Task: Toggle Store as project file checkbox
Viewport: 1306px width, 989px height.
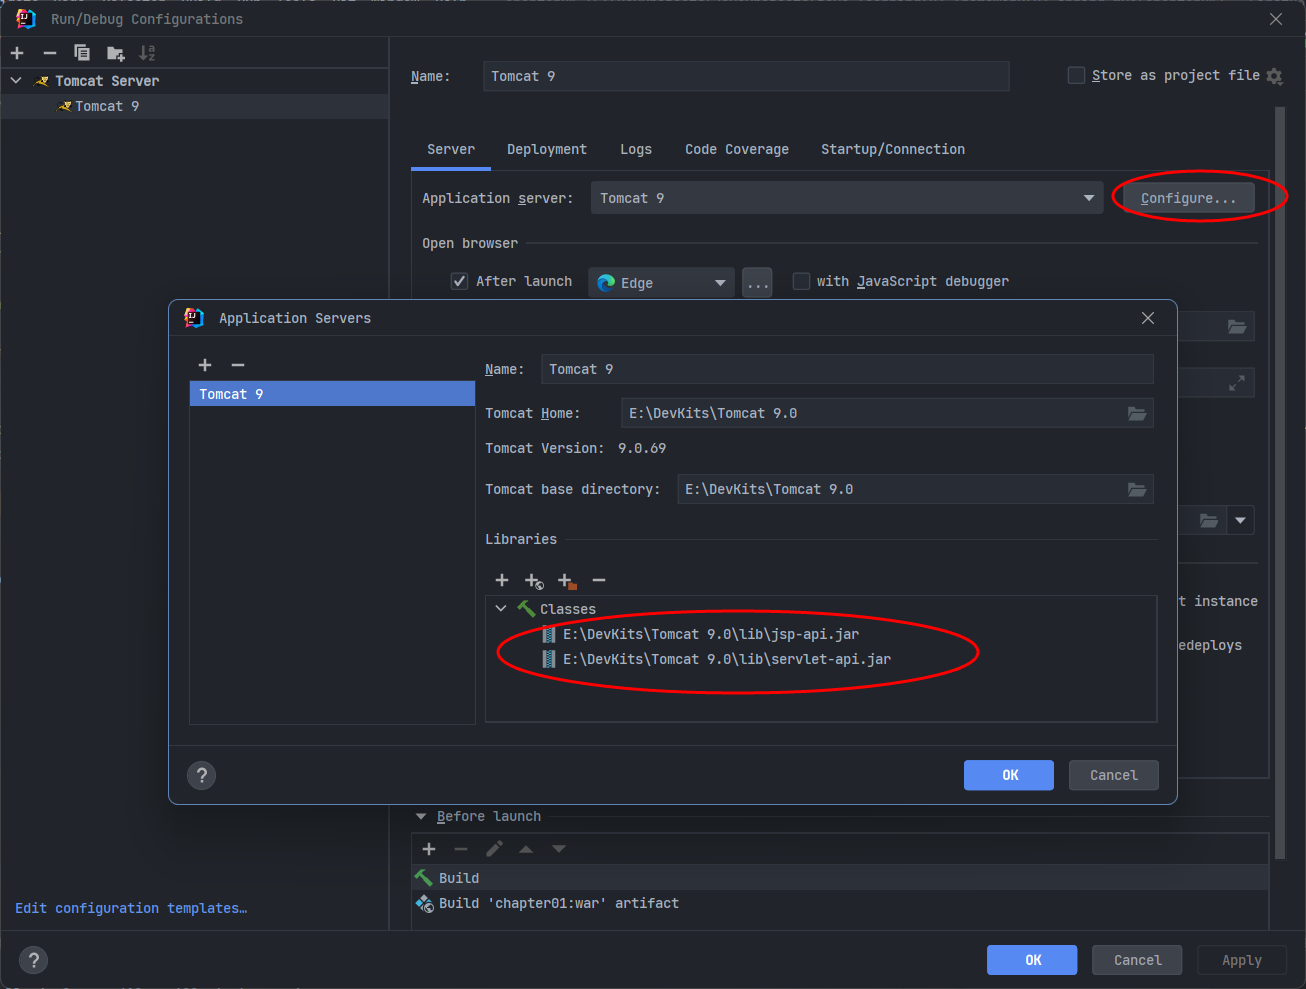Action: 1077,75
